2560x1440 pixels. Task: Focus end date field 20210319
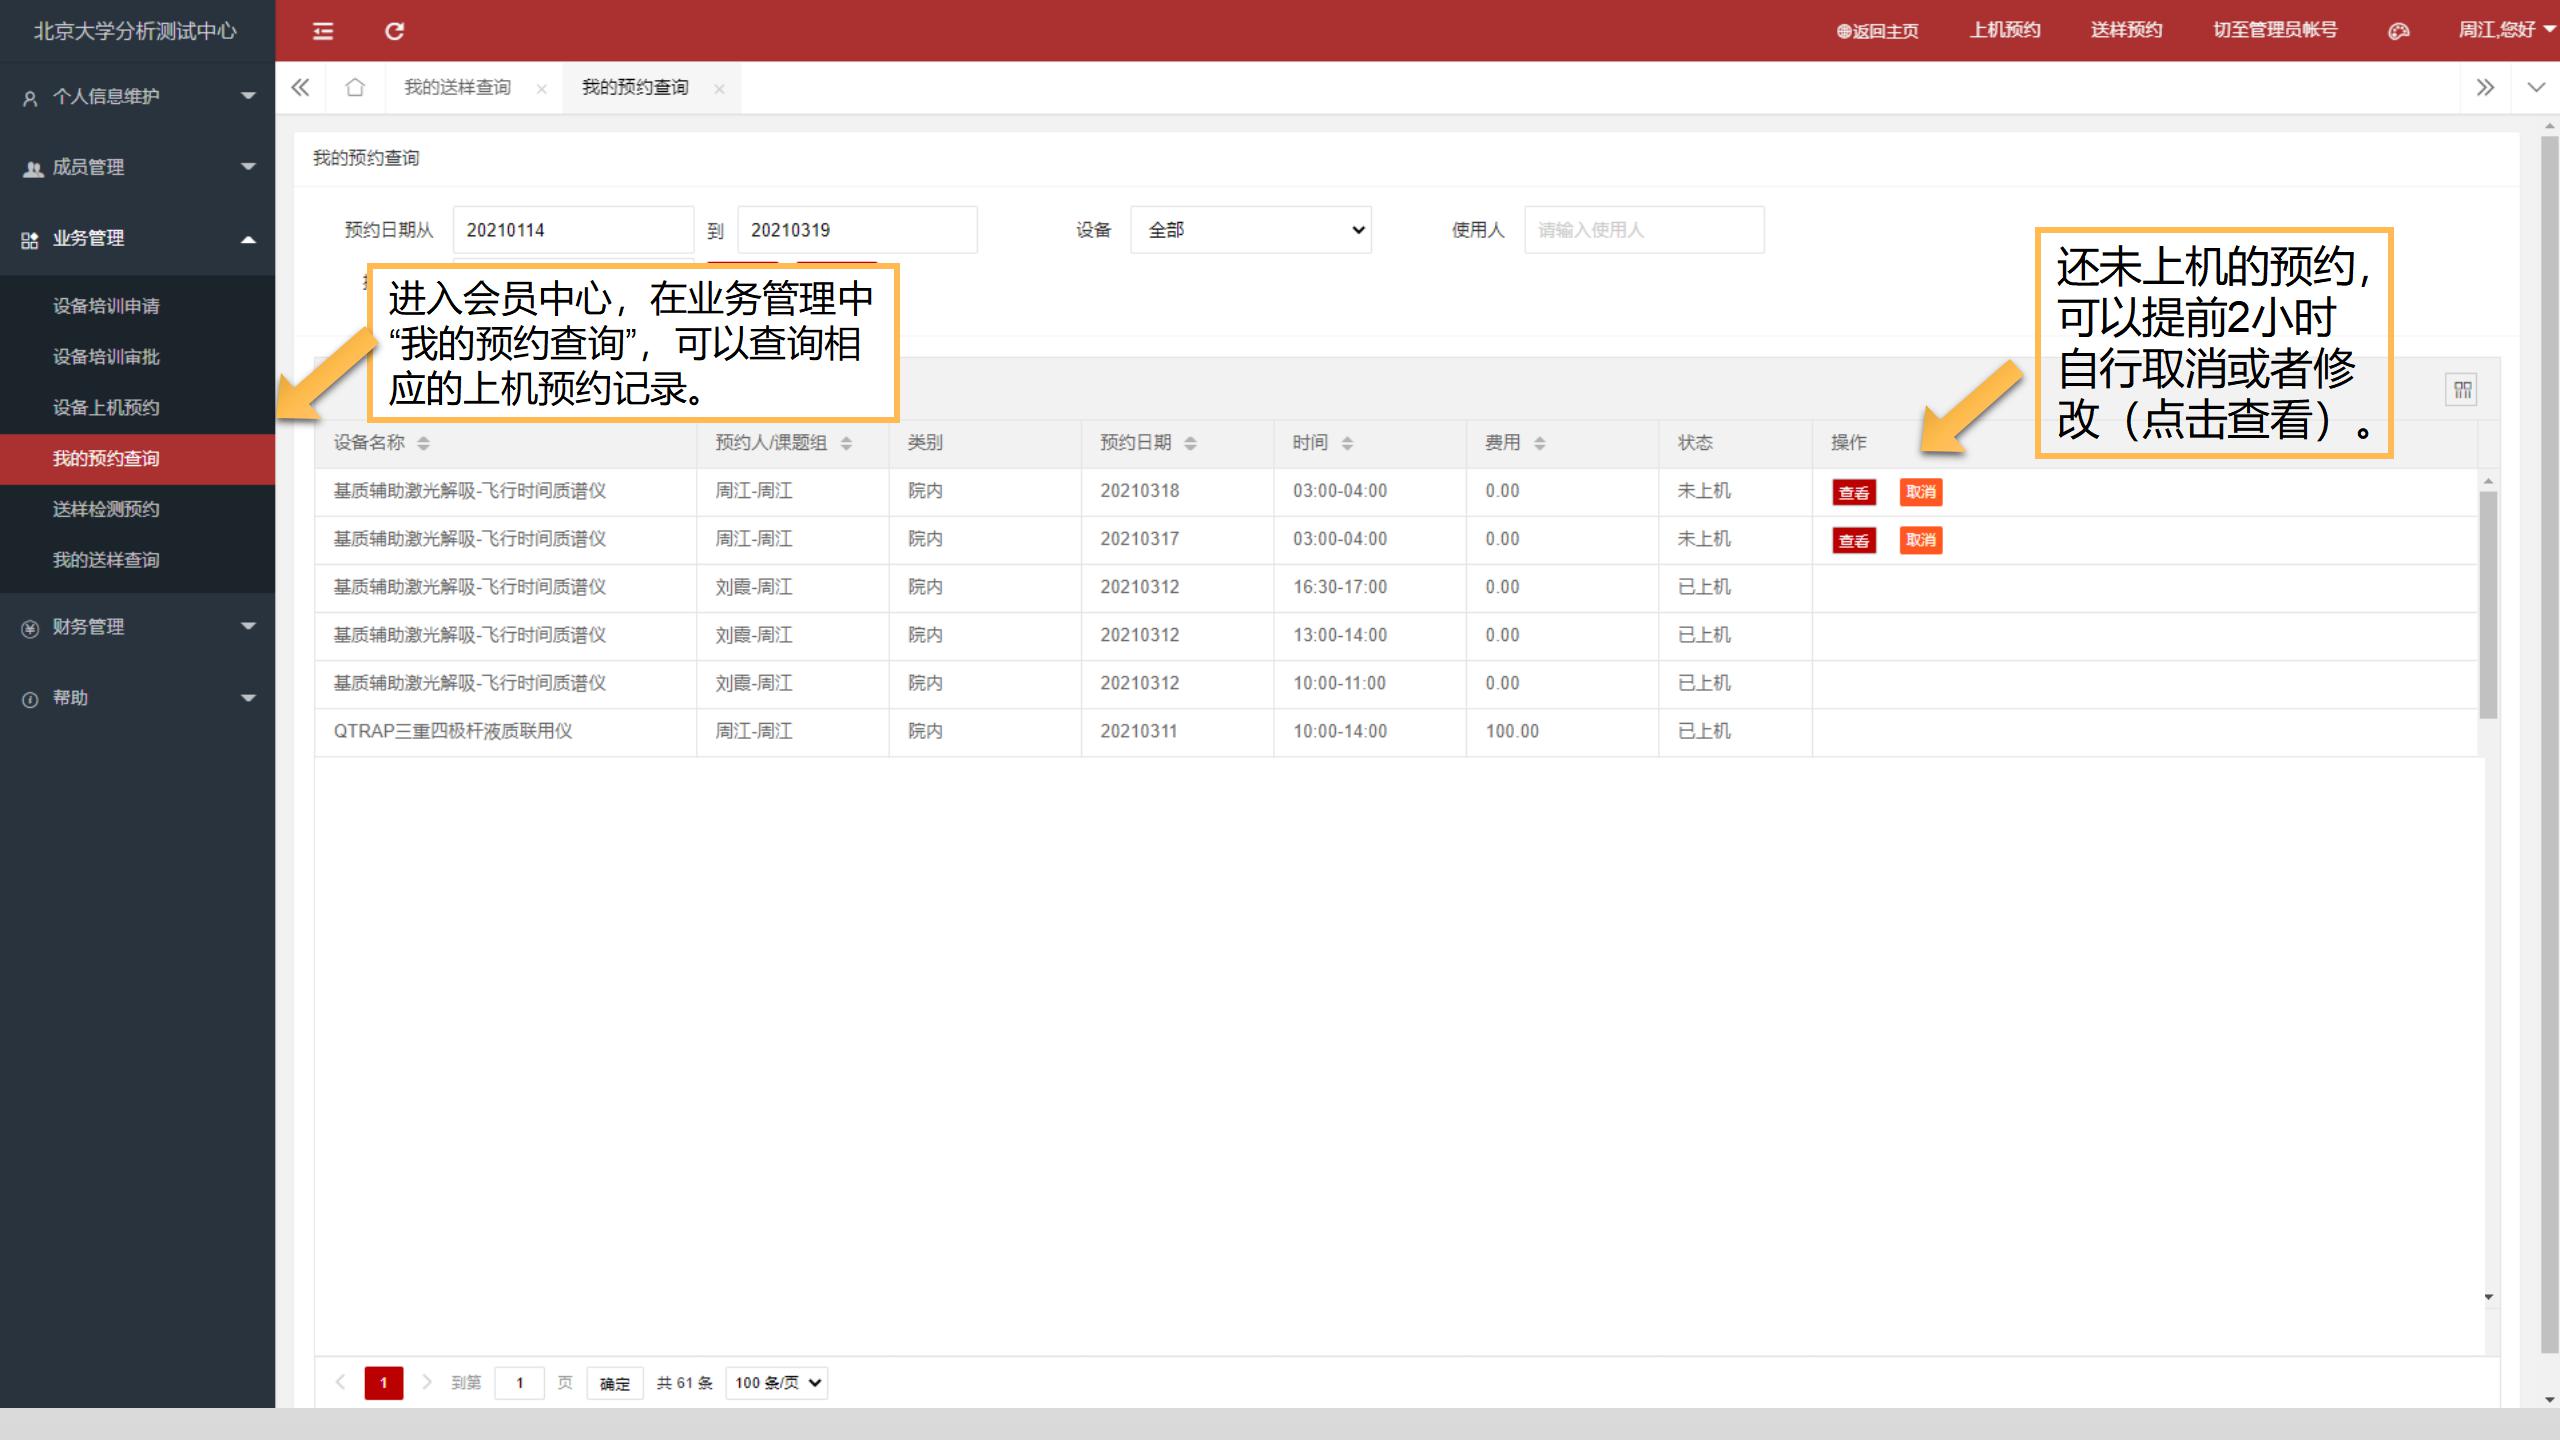point(857,230)
